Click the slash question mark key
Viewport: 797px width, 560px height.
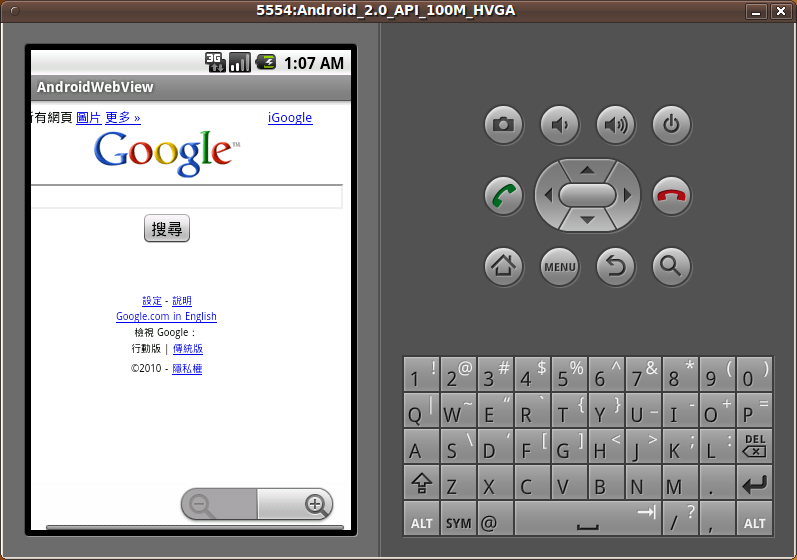[681, 519]
